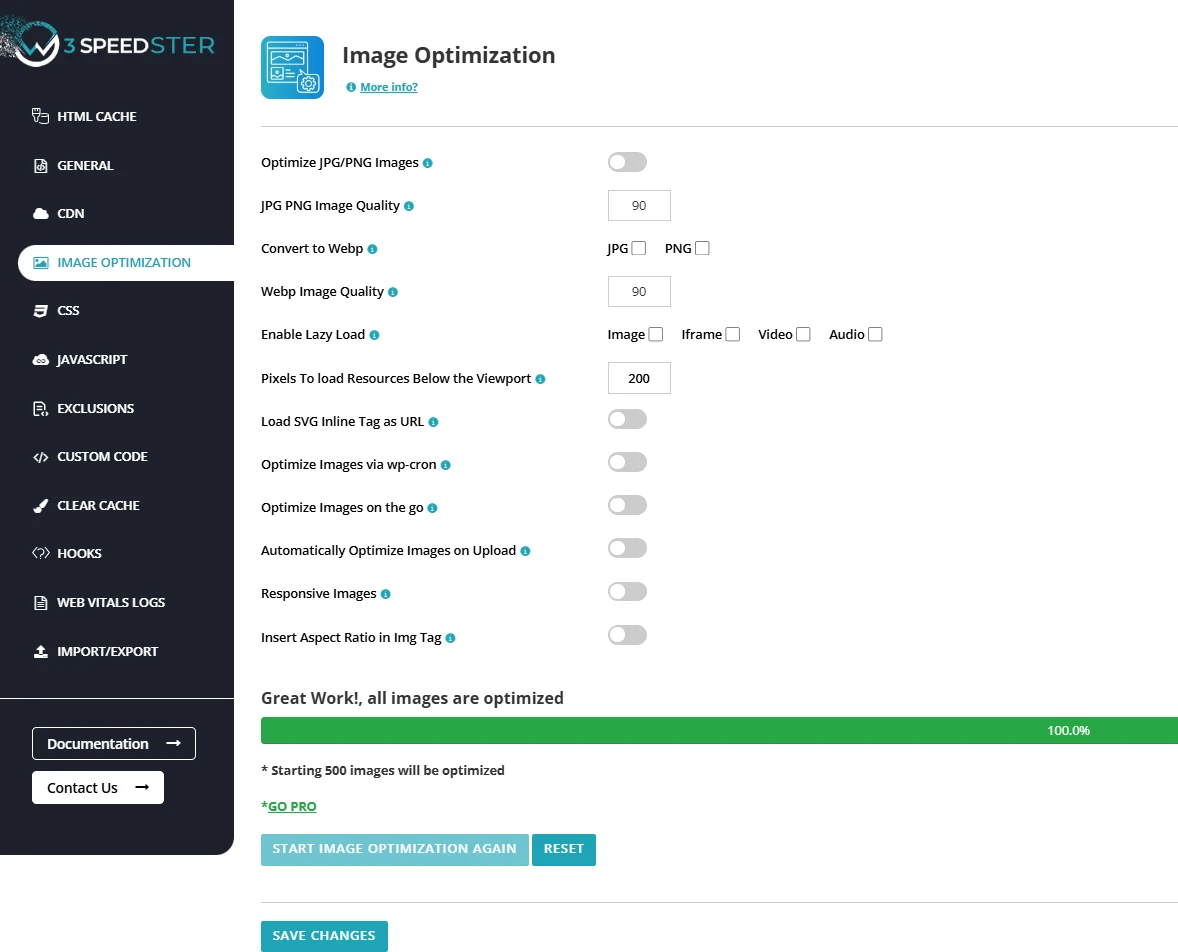Click the Clear Cache brush icon
Image resolution: width=1178 pixels, height=952 pixels.
40,506
